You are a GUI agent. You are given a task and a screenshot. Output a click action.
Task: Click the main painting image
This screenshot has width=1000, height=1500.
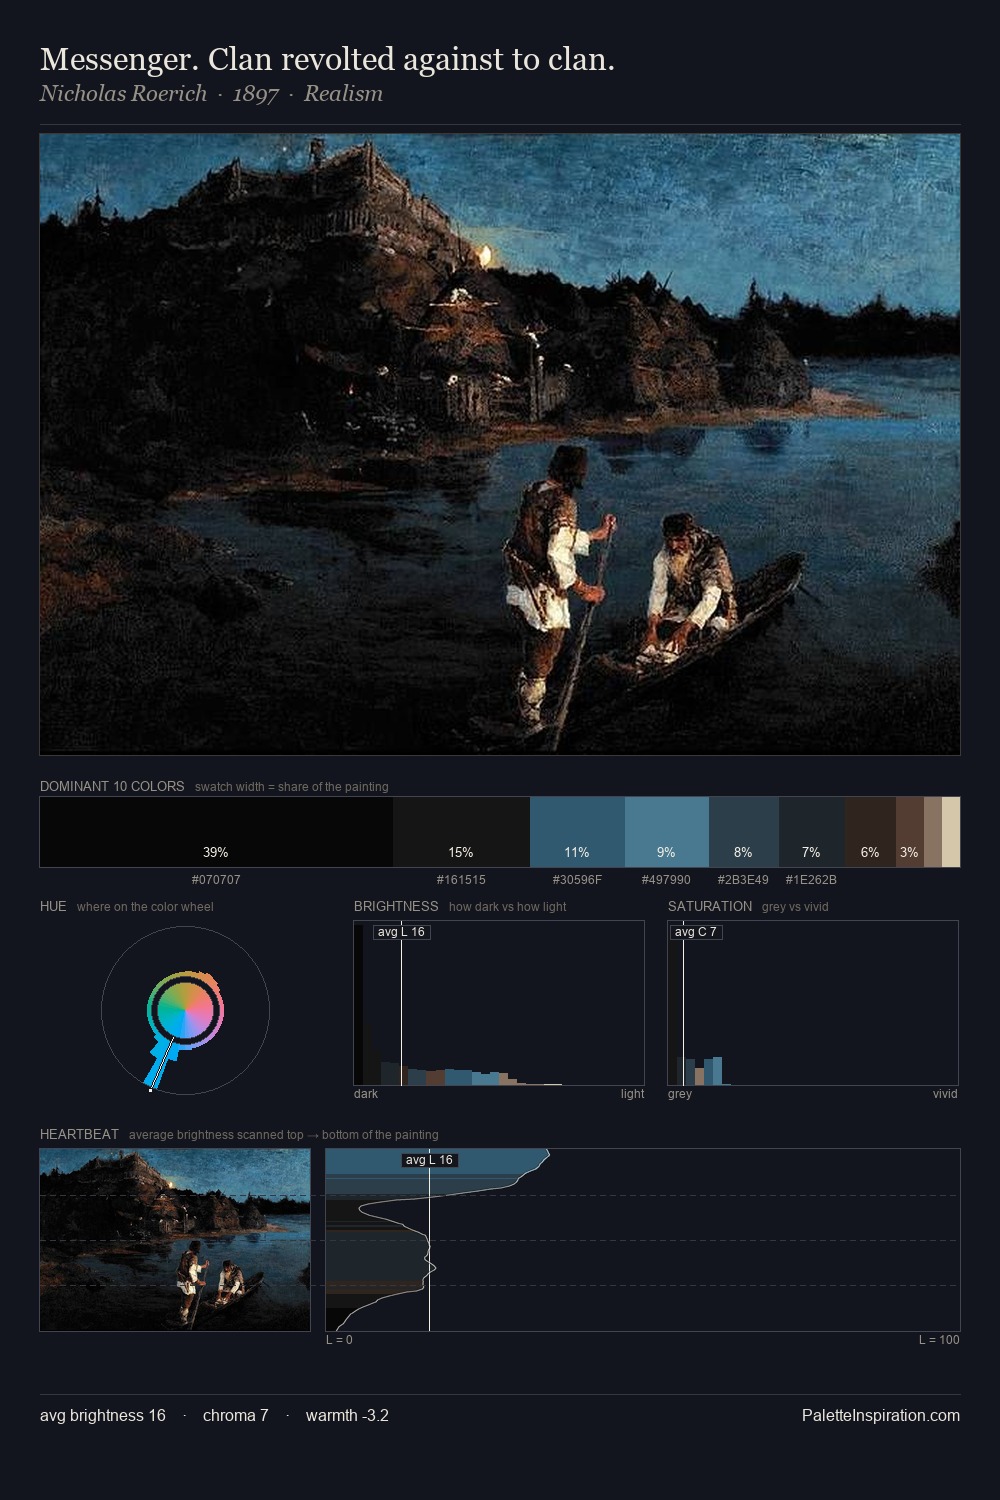click(x=500, y=444)
